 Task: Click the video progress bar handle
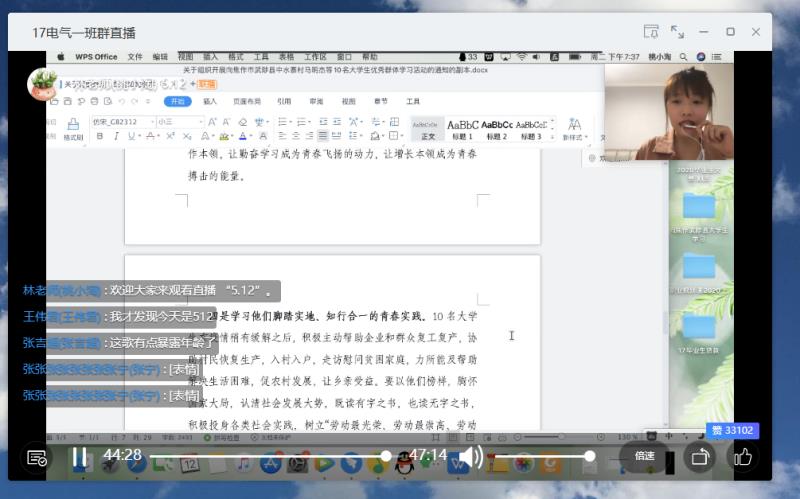[386, 456]
